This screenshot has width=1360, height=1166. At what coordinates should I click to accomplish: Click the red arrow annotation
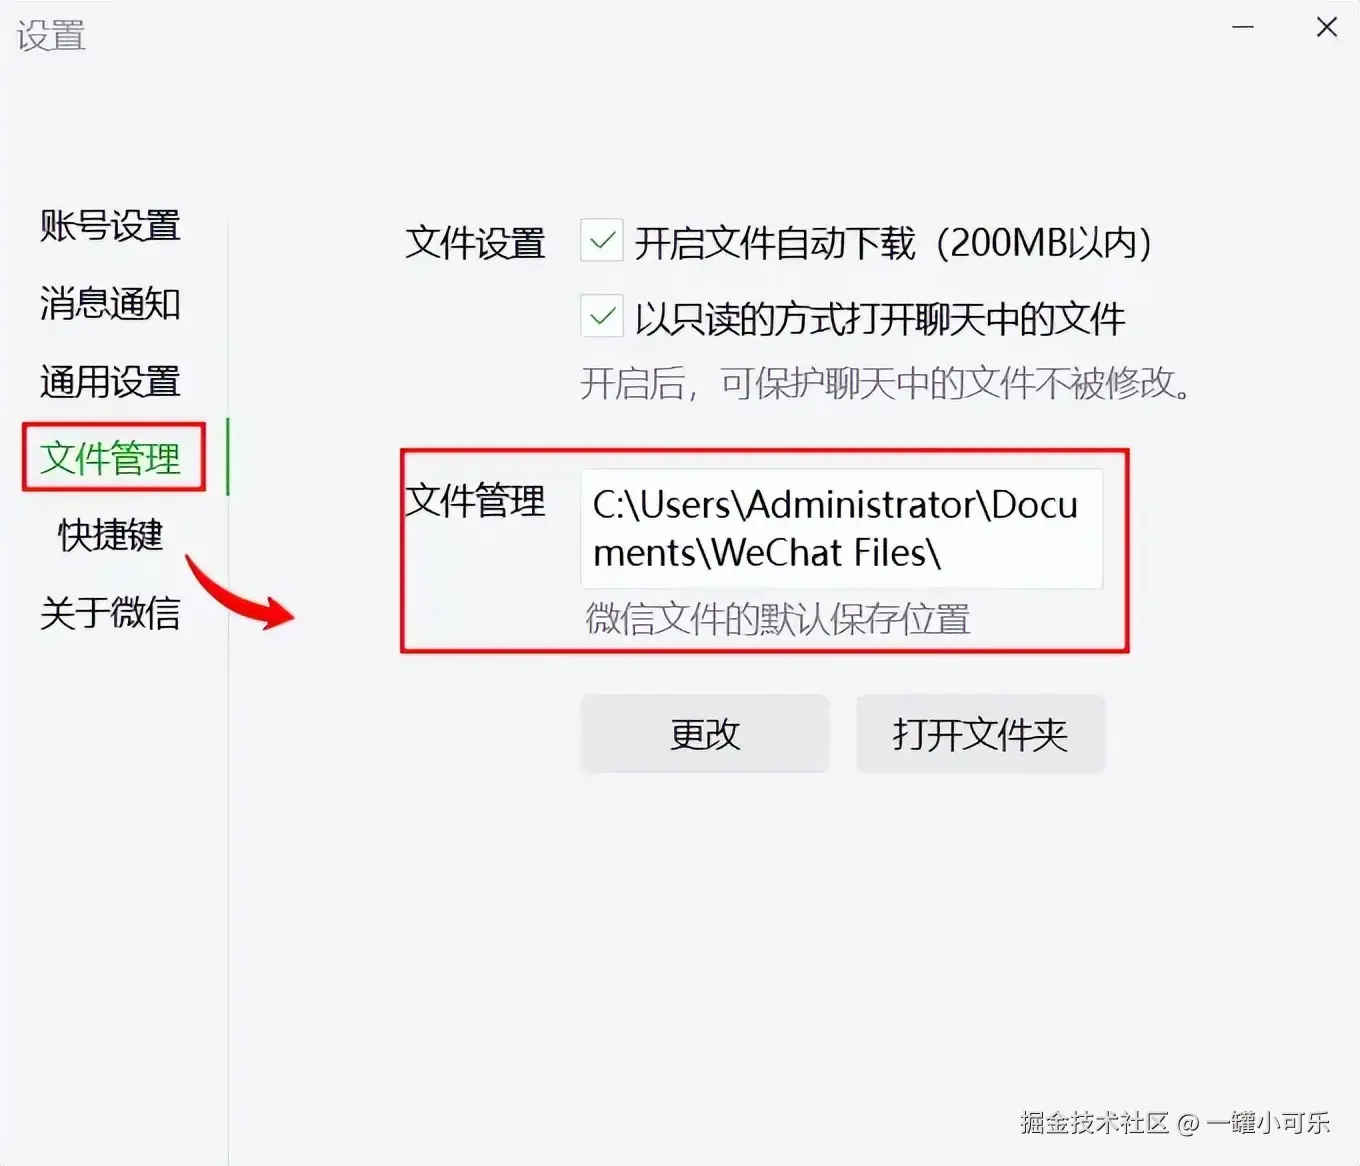240,593
